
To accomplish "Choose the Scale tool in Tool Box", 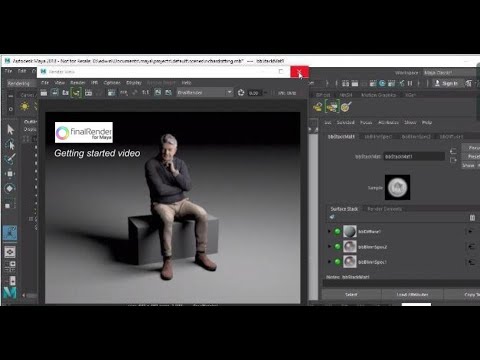I will [x=10, y=204].
